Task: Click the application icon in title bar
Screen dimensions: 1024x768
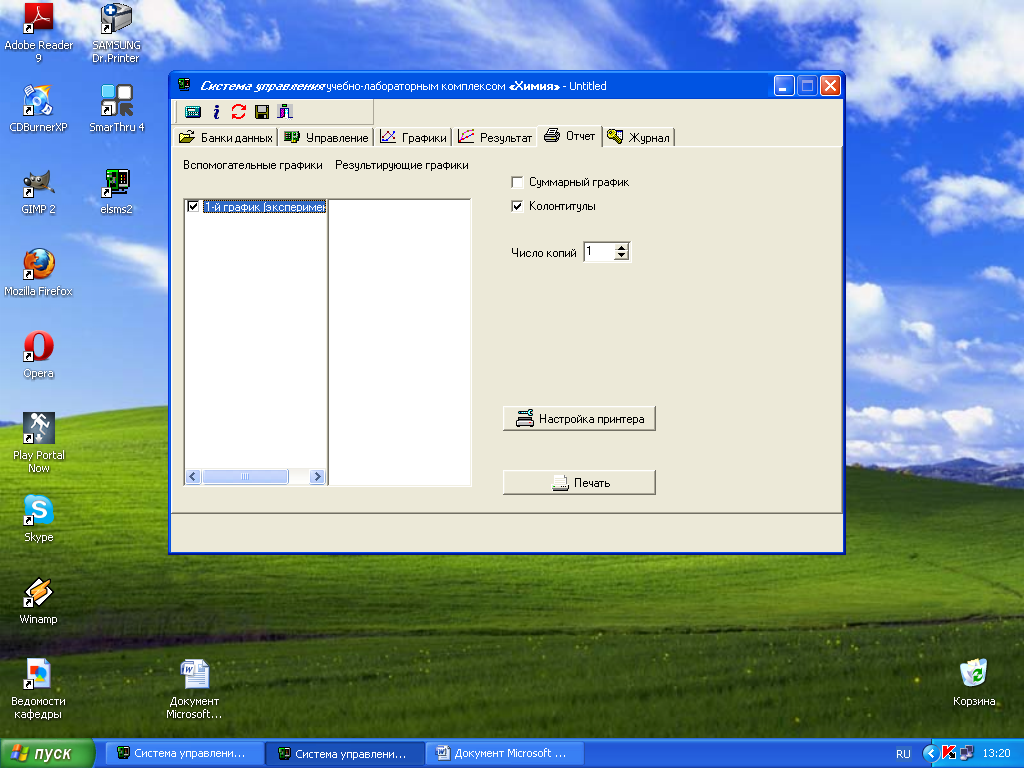Action: [184, 85]
